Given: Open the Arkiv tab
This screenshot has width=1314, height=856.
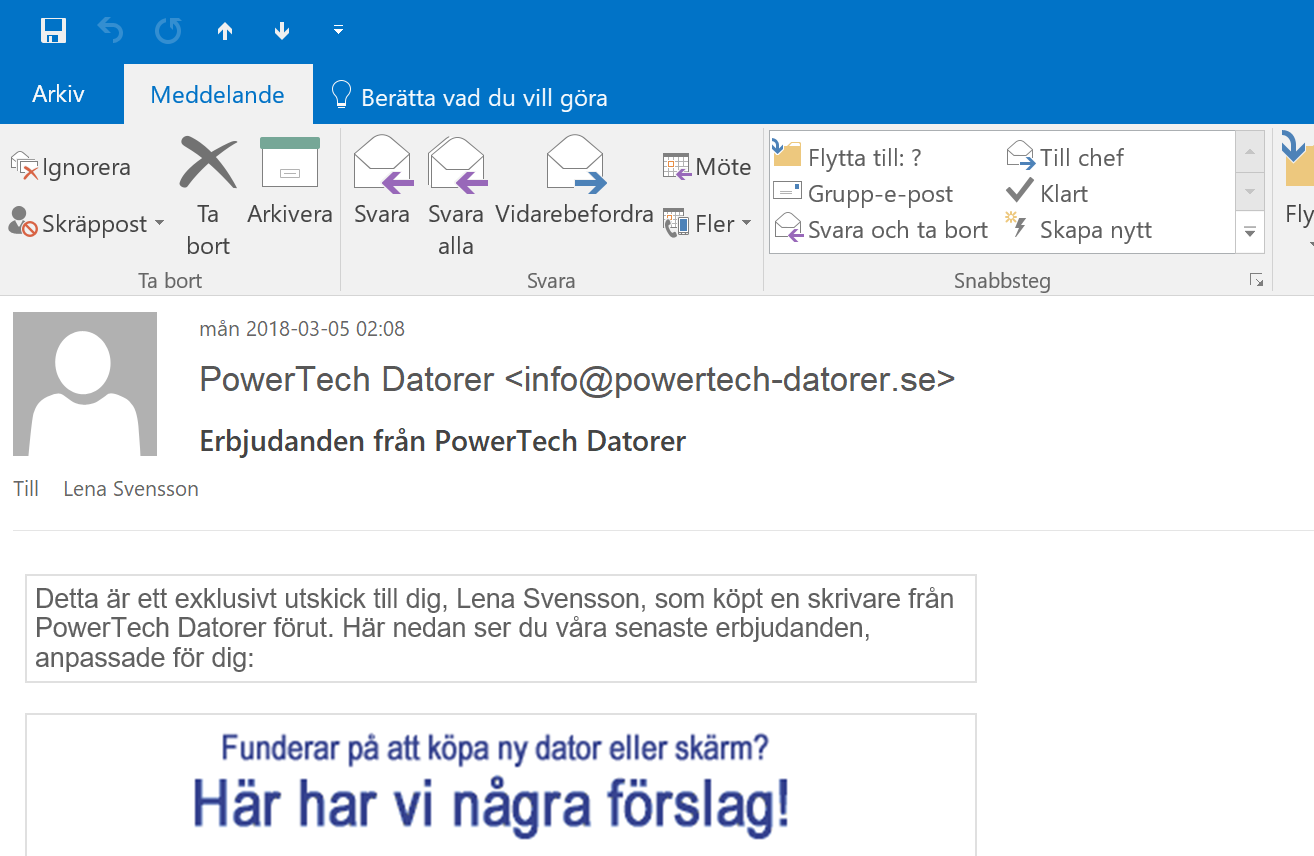Looking at the screenshot, I should (x=58, y=95).
